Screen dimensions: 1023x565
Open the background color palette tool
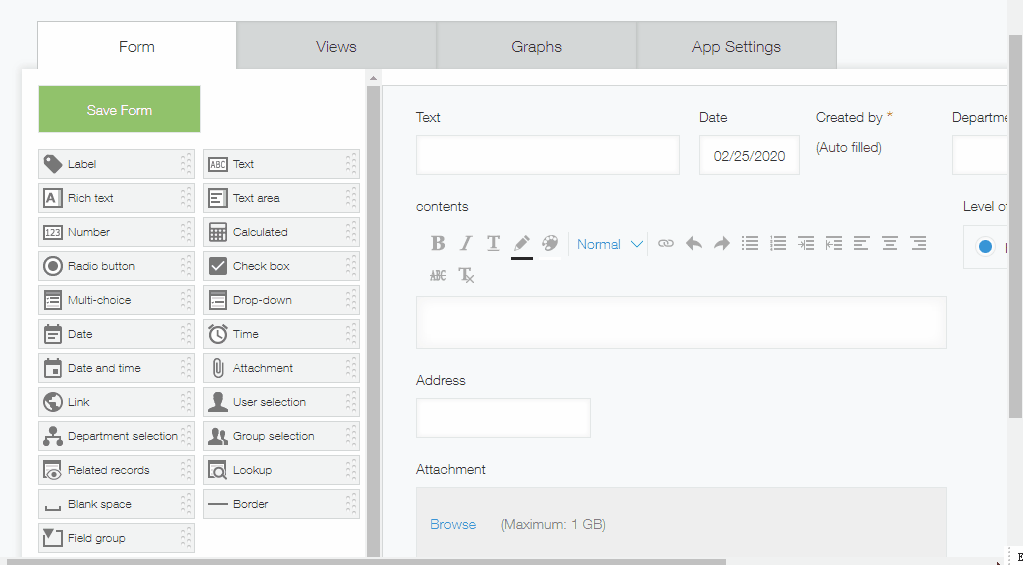pyautogui.click(x=550, y=244)
